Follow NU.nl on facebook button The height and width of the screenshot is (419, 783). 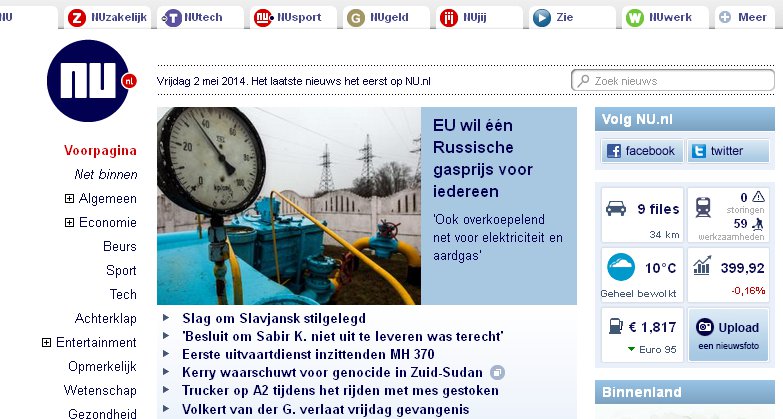point(641,151)
